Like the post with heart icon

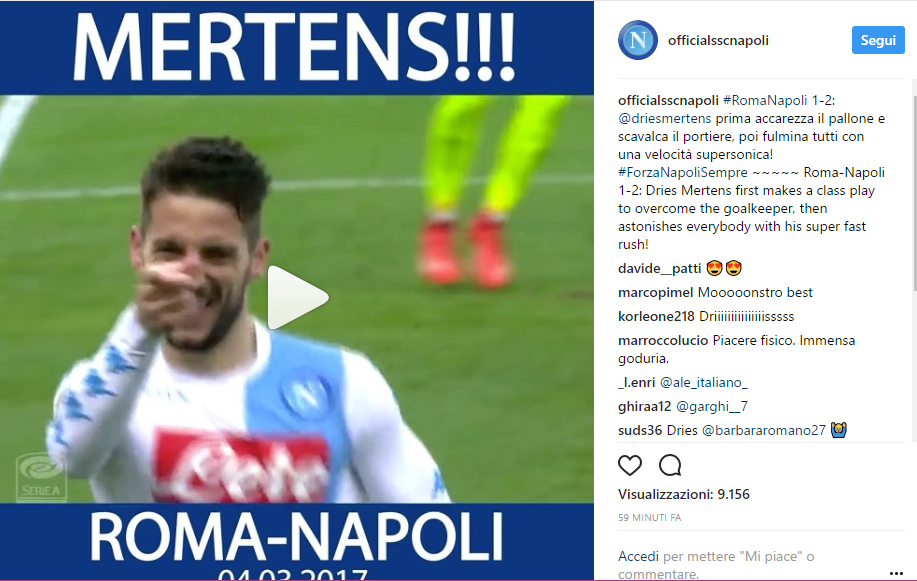pyautogui.click(x=630, y=465)
